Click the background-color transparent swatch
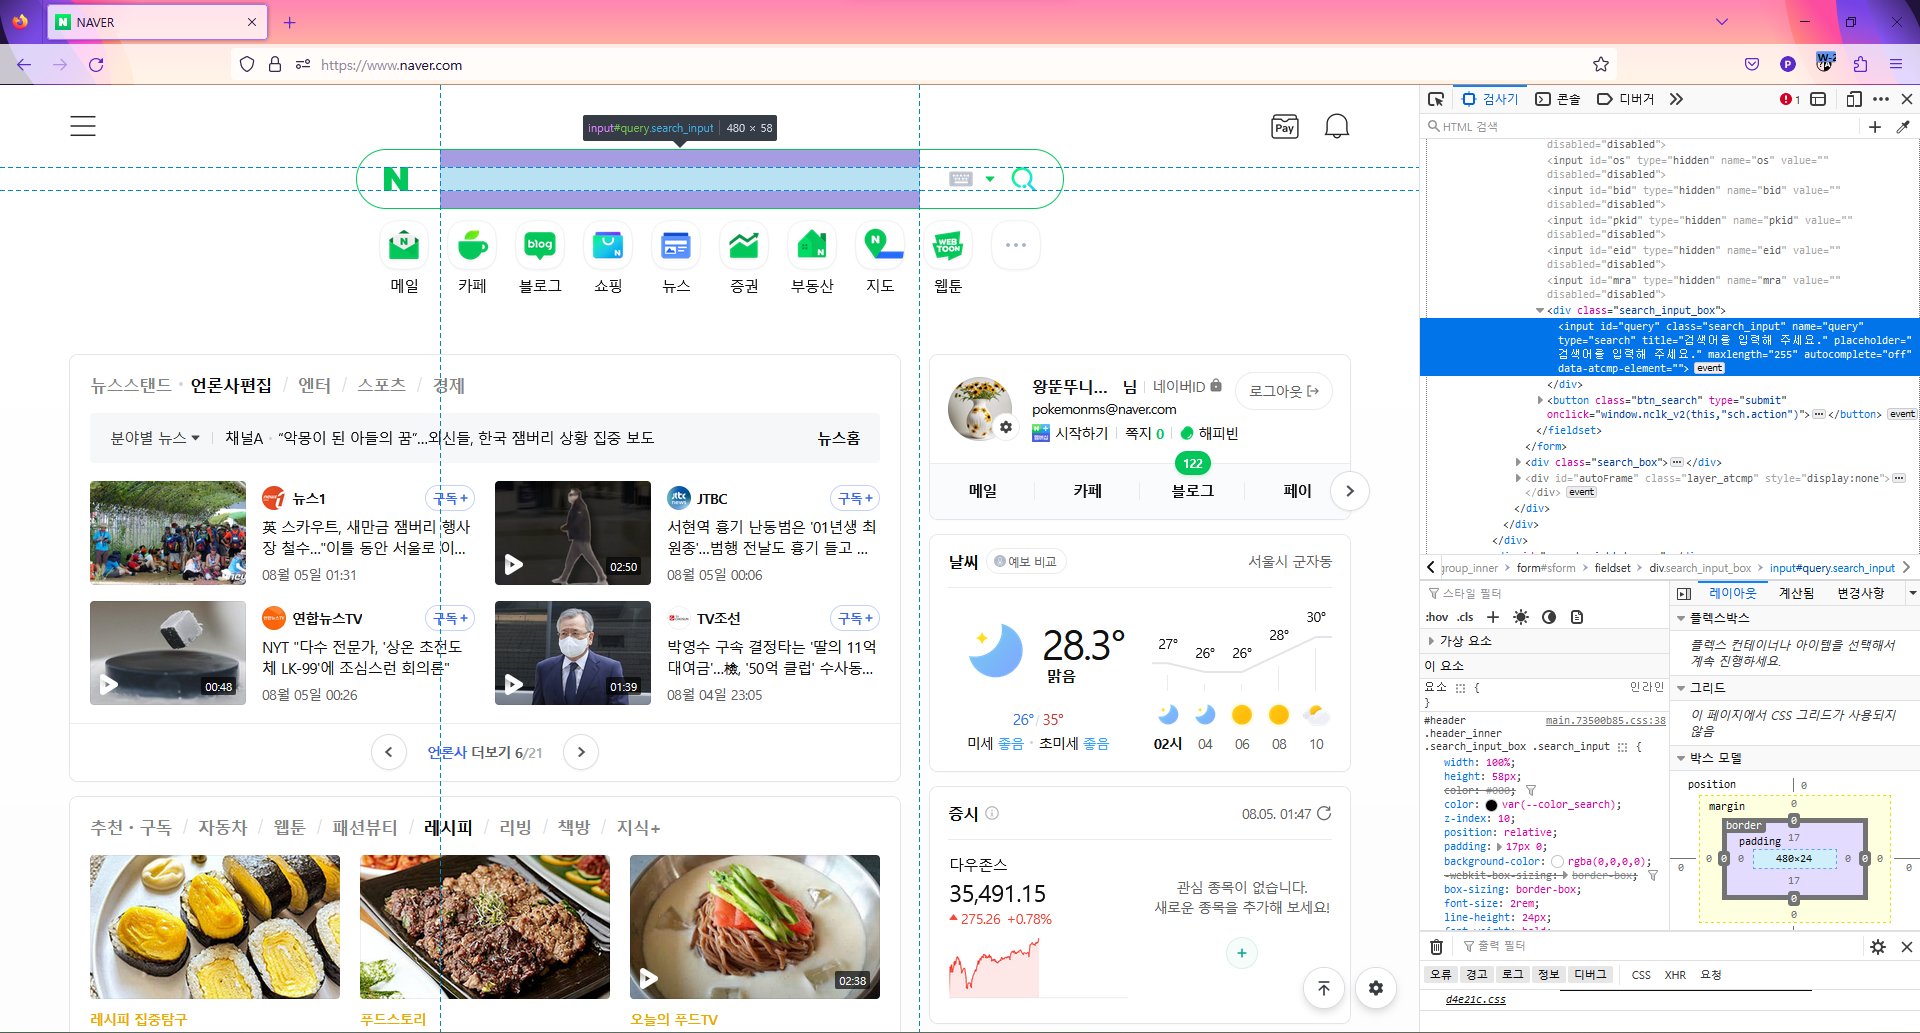Image resolution: width=1920 pixels, height=1033 pixels. click(1557, 861)
